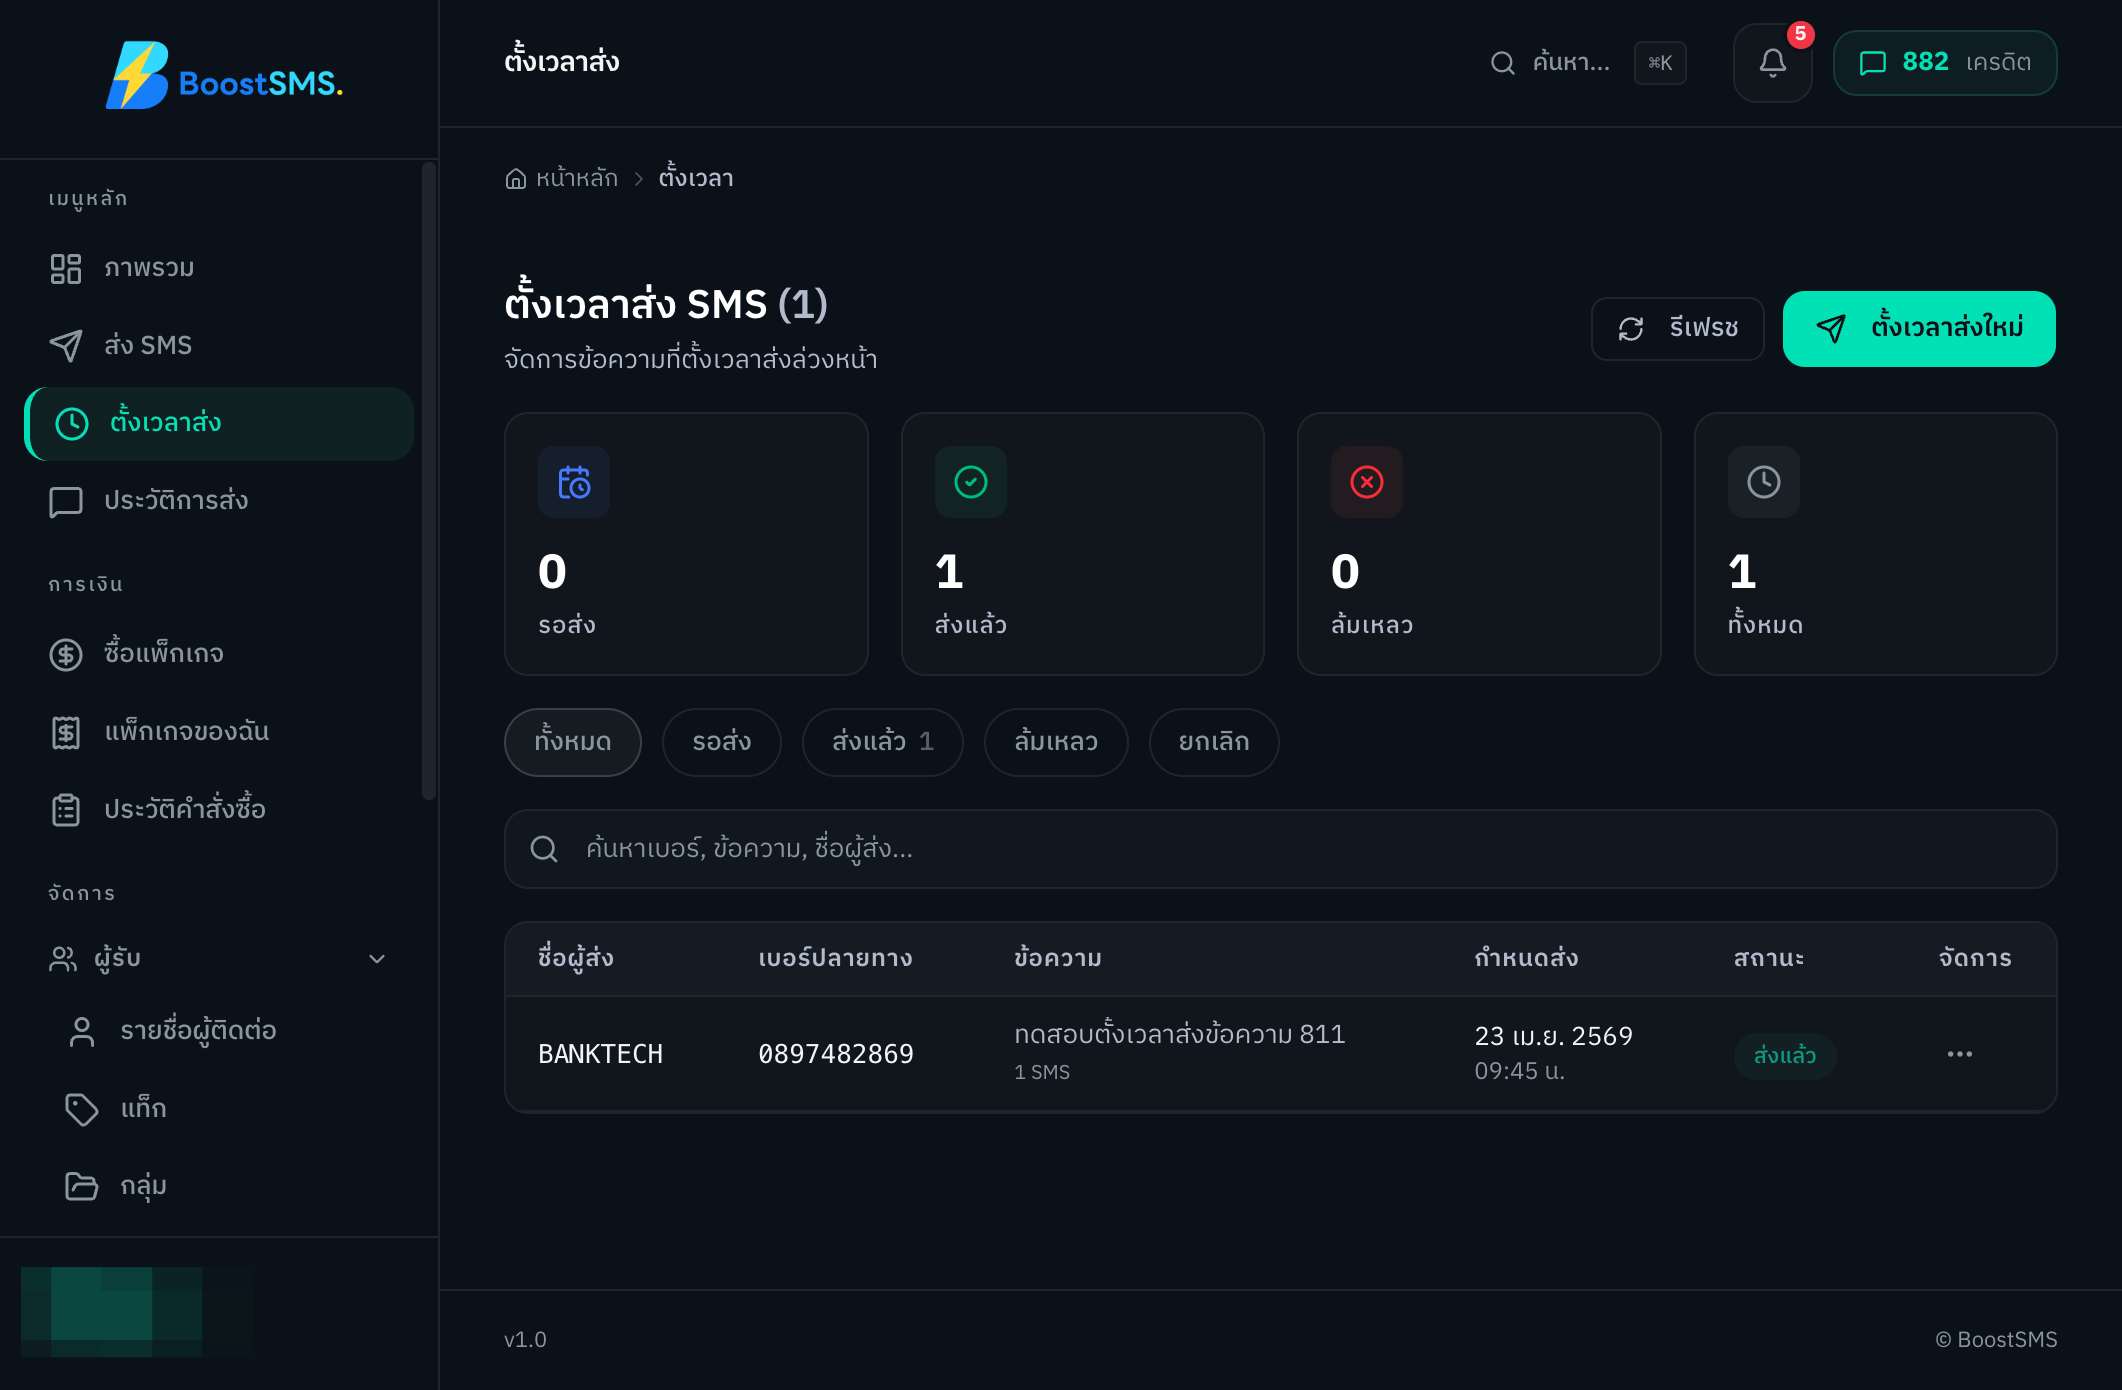This screenshot has height=1390, width=2122.
Task: Click the ค้นหา... search box in header
Action: [x=1588, y=63]
